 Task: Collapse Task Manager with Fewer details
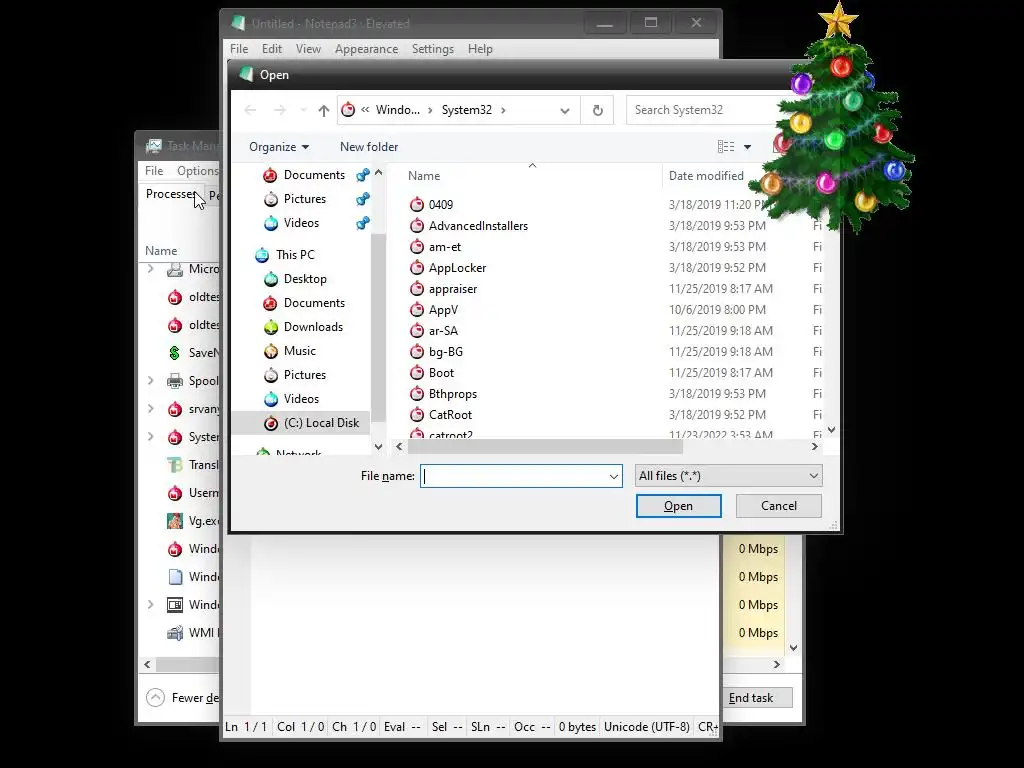[182, 697]
